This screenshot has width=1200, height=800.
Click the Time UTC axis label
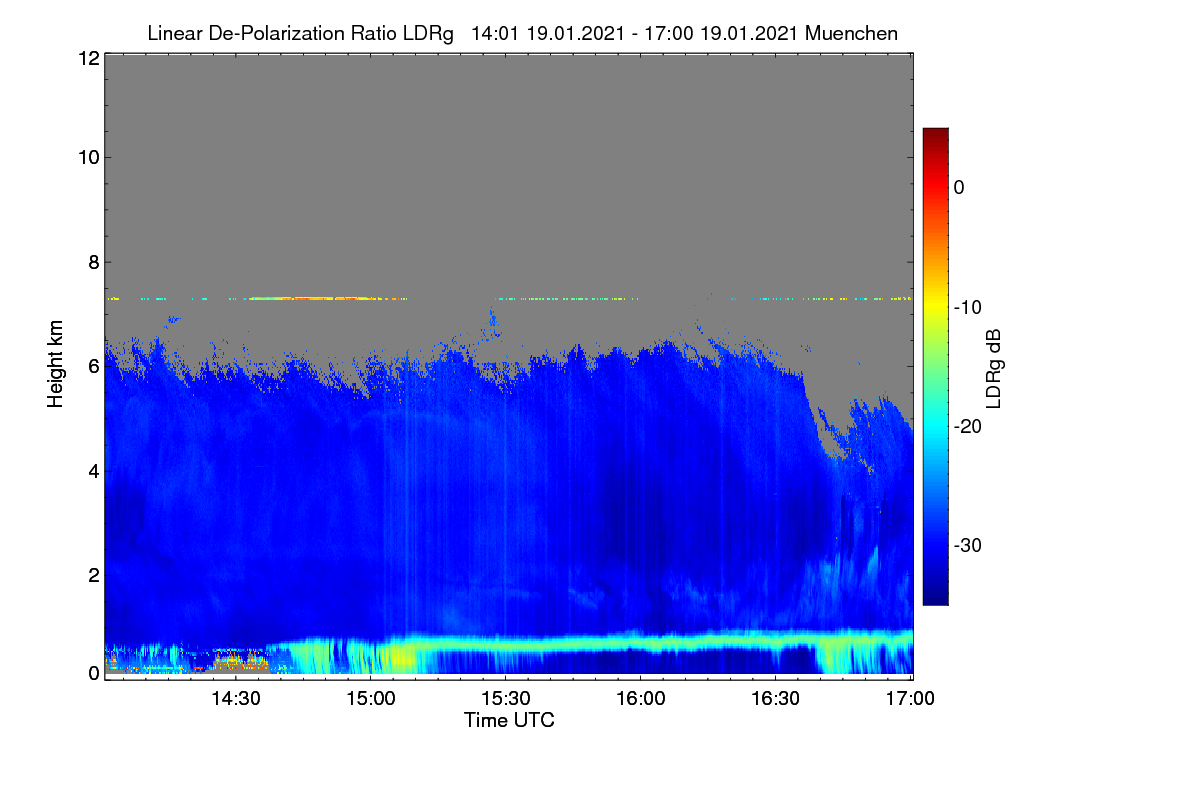coord(509,720)
